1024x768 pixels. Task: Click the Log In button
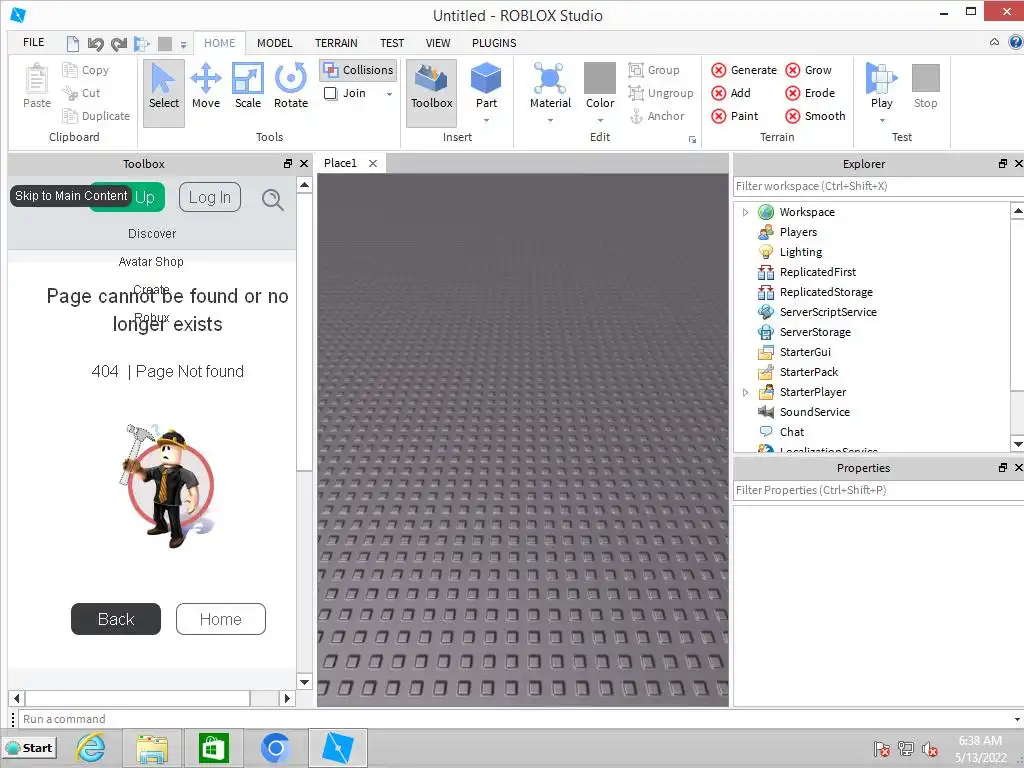[x=210, y=197]
